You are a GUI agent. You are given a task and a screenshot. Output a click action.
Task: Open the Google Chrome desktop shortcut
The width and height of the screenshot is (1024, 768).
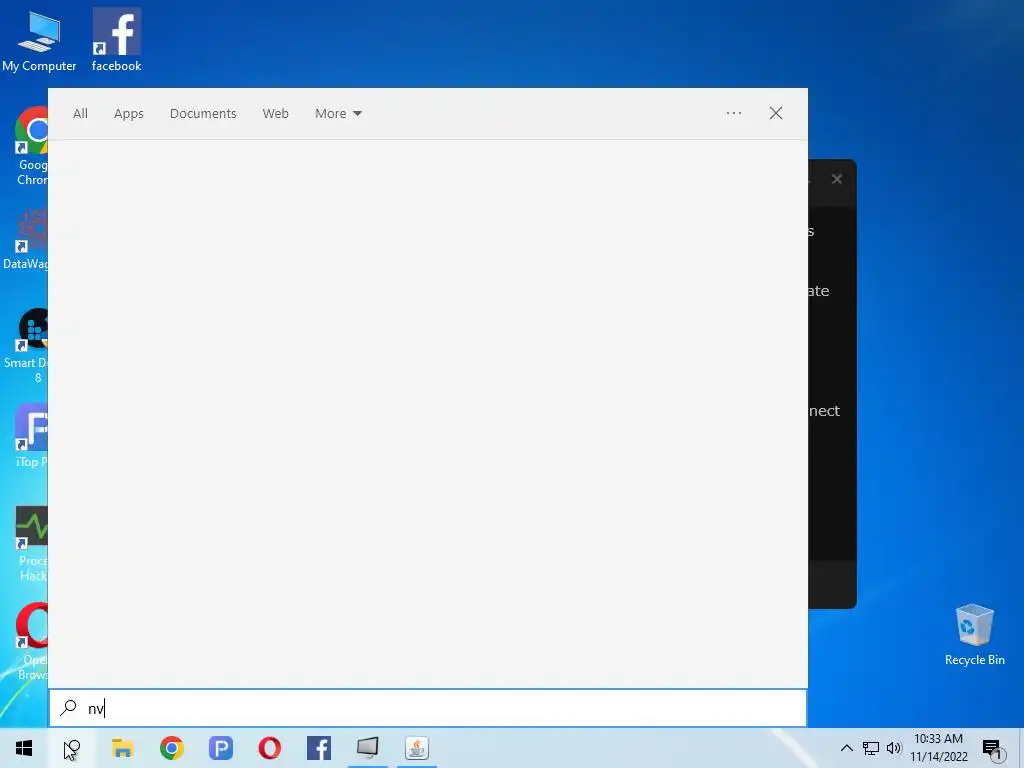pyautogui.click(x=31, y=146)
